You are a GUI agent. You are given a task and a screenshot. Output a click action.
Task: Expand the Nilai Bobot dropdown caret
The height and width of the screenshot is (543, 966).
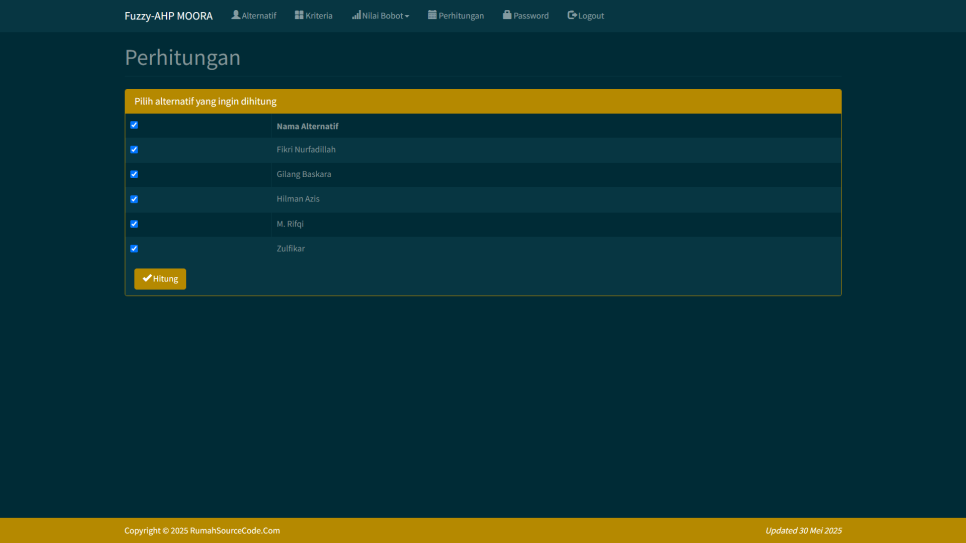pyautogui.click(x=407, y=16)
